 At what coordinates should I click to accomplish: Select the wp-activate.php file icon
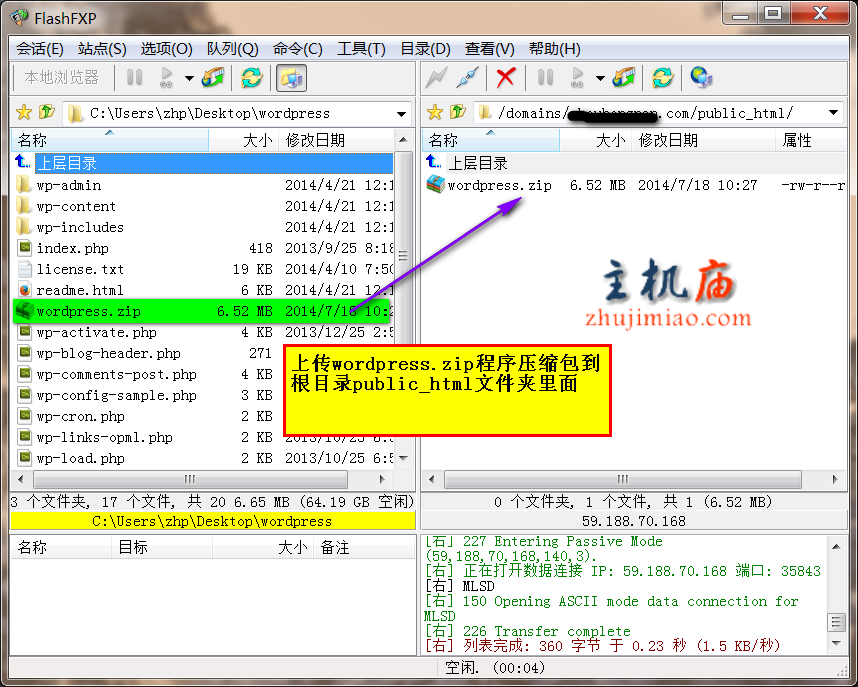pos(24,332)
